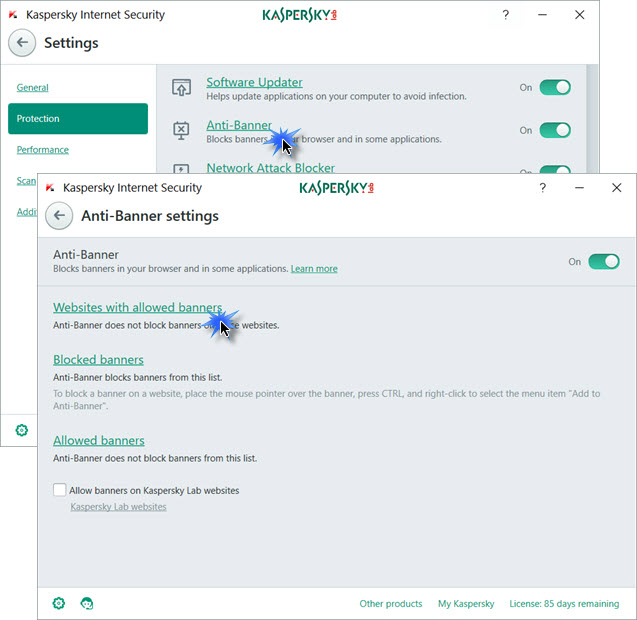Click 'Anti-Banner settings' heading text
This screenshot has height=620, width=637.
point(150,216)
